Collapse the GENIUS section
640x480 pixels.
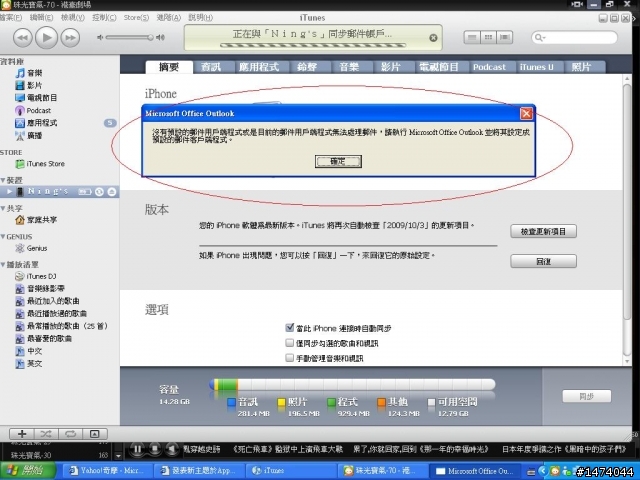(3, 237)
